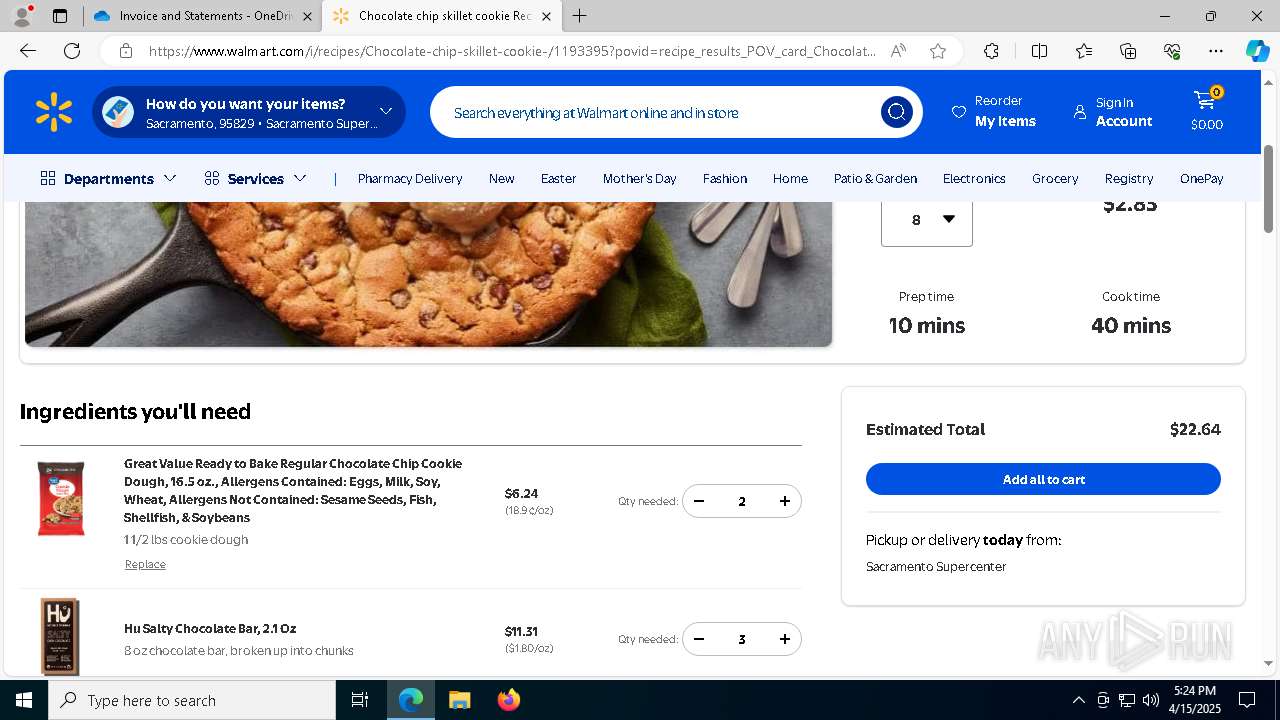The width and height of the screenshot is (1280, 720).
Task: Click the Walmart search input field
Action: click(x=660, y=112)
